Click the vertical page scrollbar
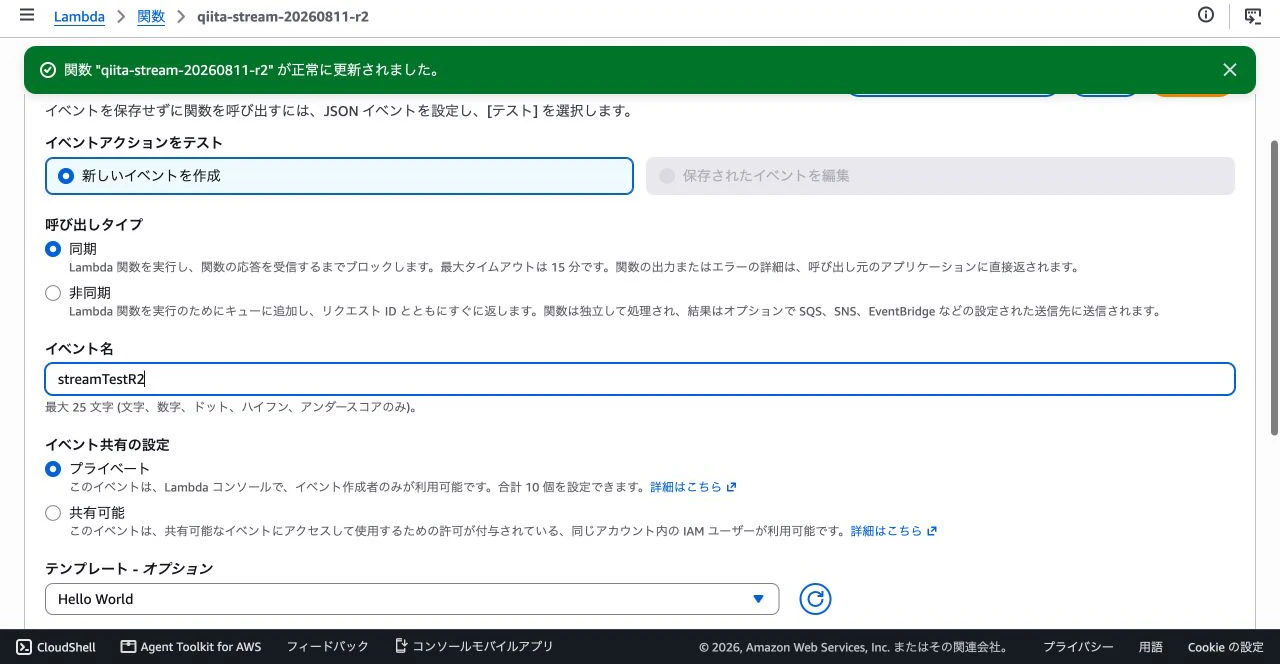The height and width of the screenshot is (664, 1280). point(1274,287)
